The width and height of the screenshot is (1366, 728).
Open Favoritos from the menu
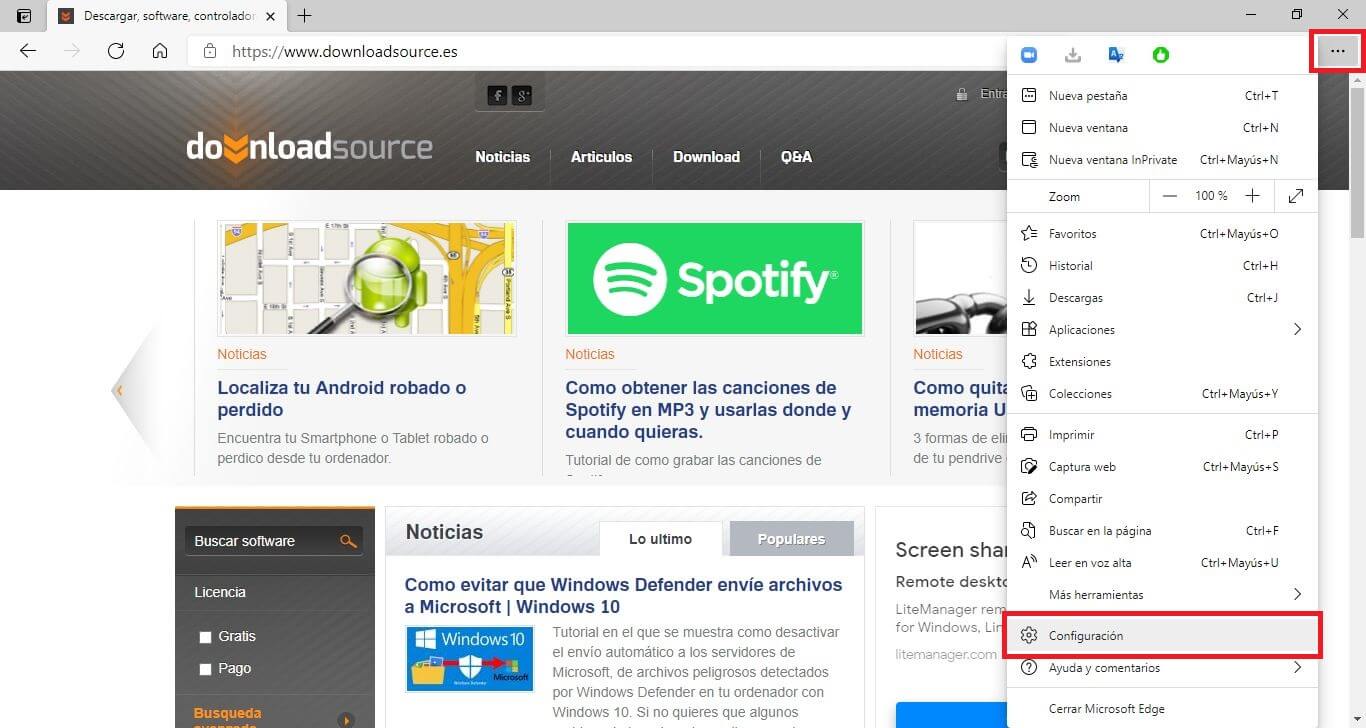1162,234
